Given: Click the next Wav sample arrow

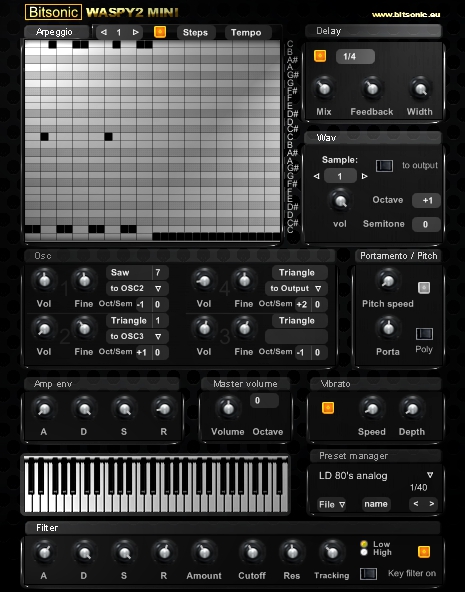Looking at the screenshot, I should [364, 176].
